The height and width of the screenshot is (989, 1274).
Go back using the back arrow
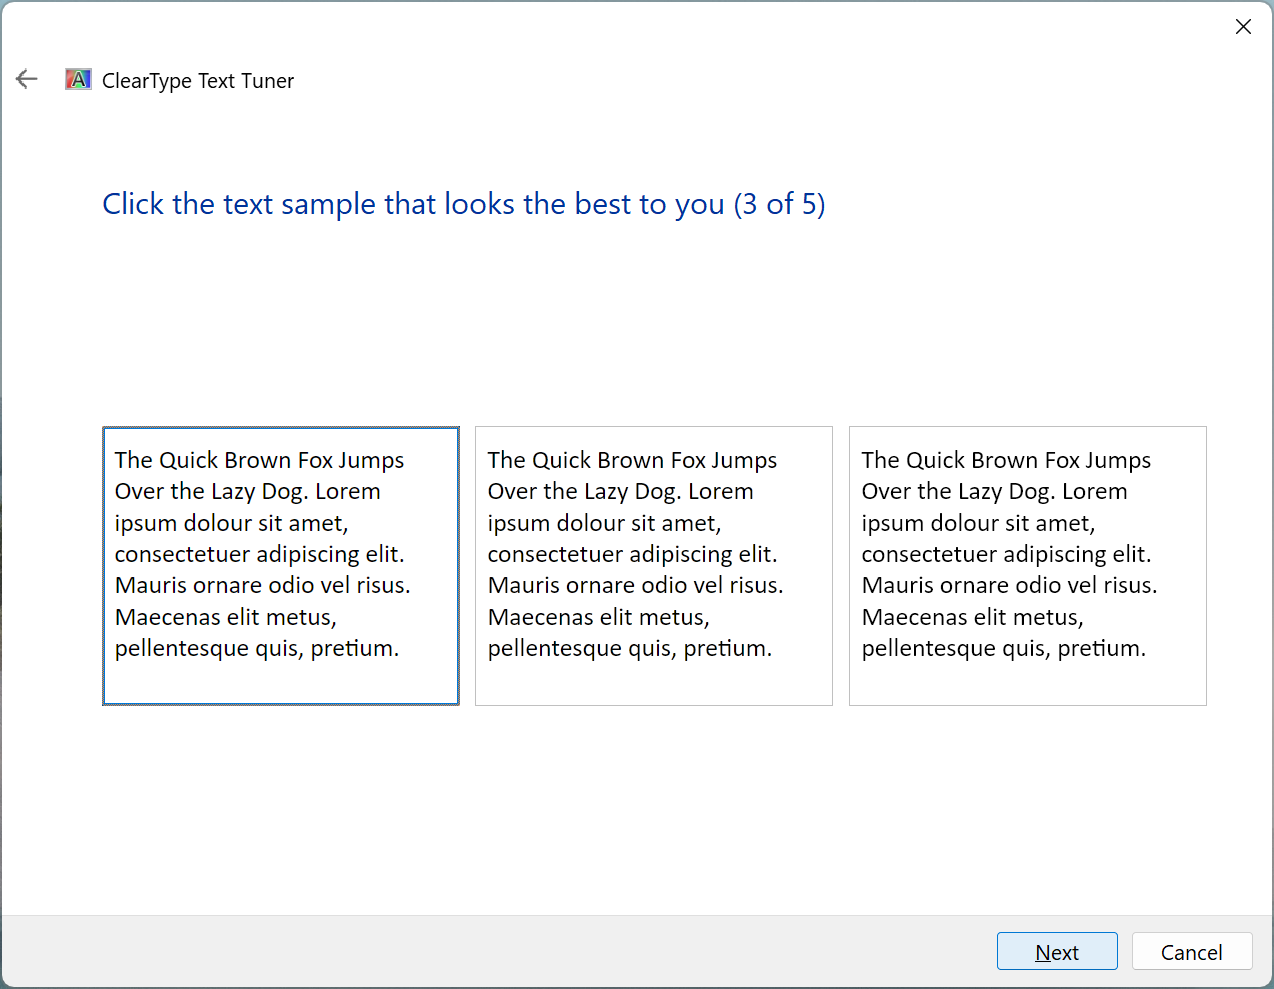(x=27, y=80)
